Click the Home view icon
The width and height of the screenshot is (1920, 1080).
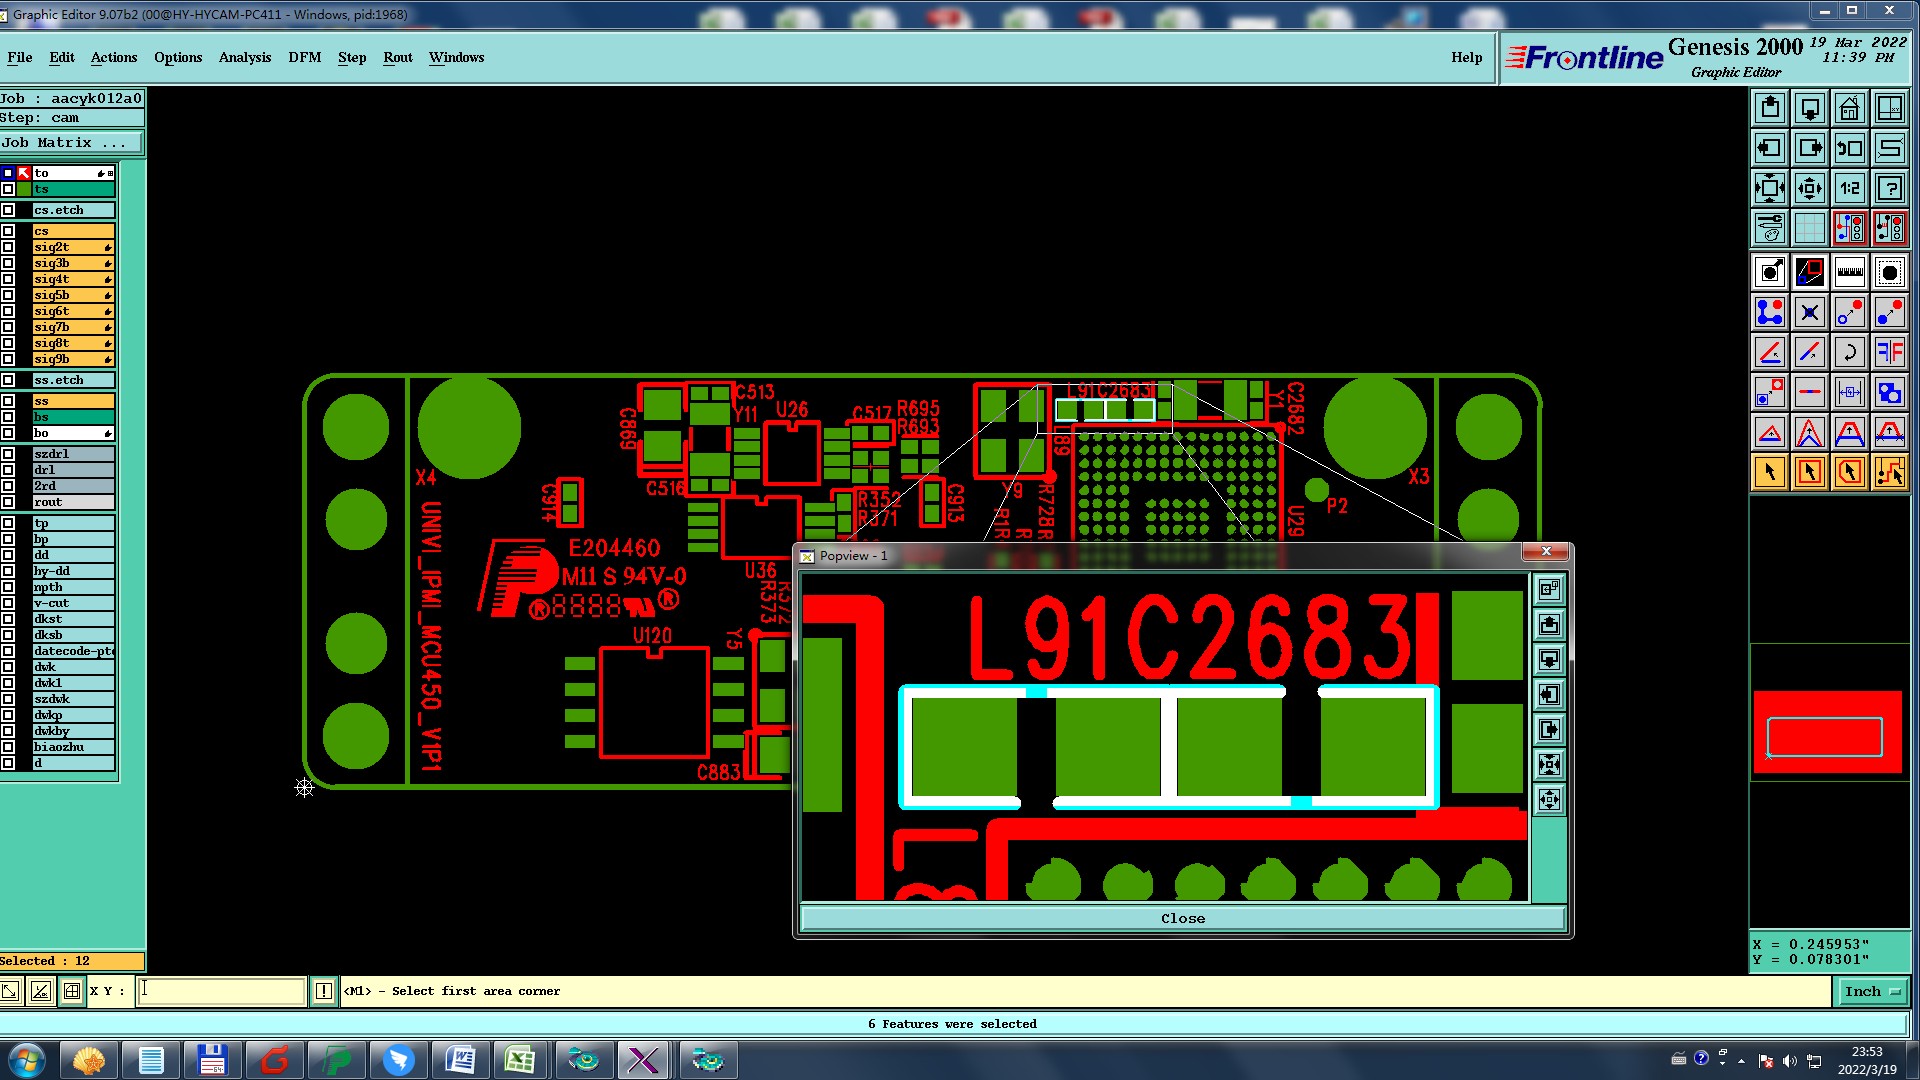[1849, 108]
